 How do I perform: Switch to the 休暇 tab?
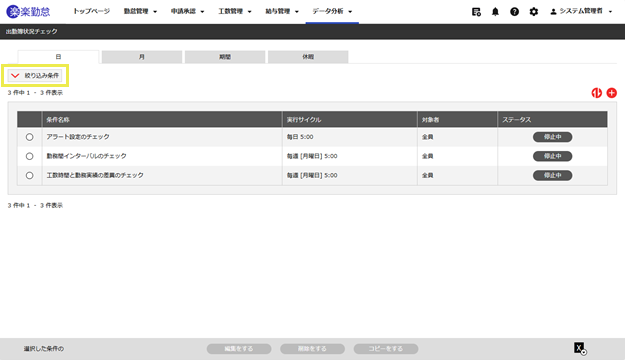tap(308, 57)
